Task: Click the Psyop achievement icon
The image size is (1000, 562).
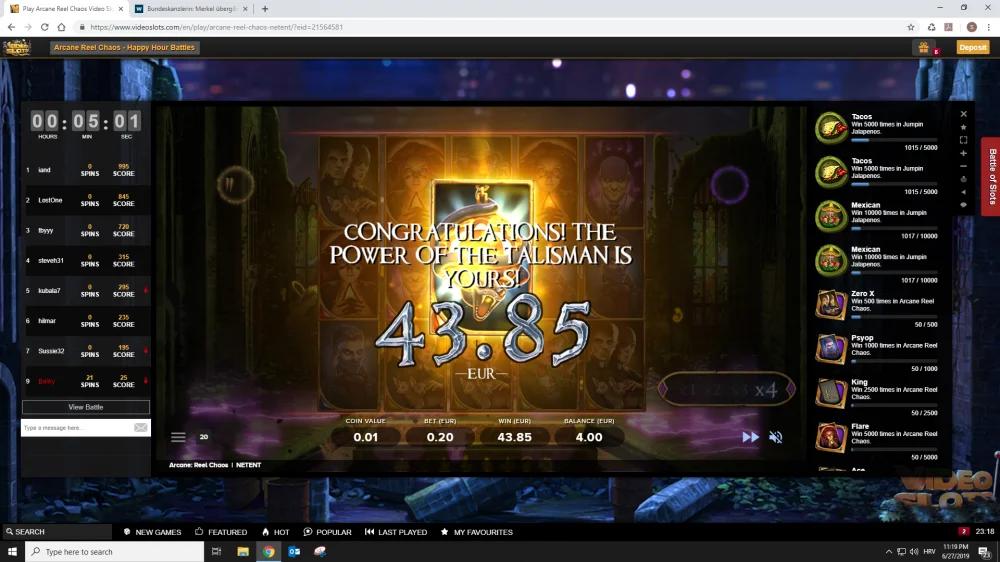Action: click(831, 348)
